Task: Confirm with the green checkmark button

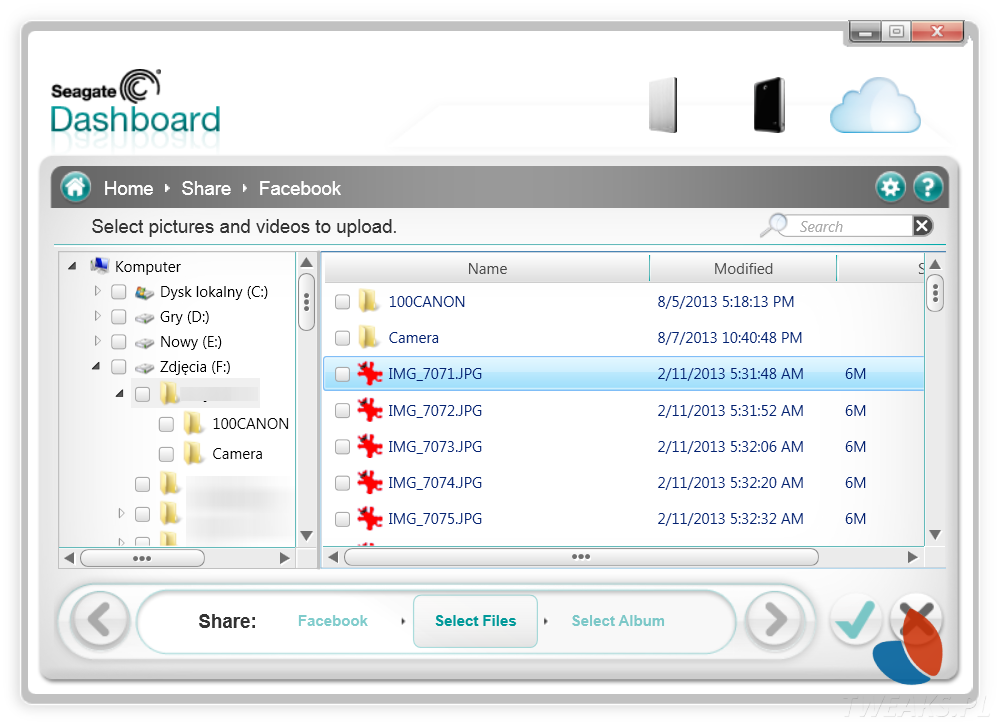Action: [855, 620]
